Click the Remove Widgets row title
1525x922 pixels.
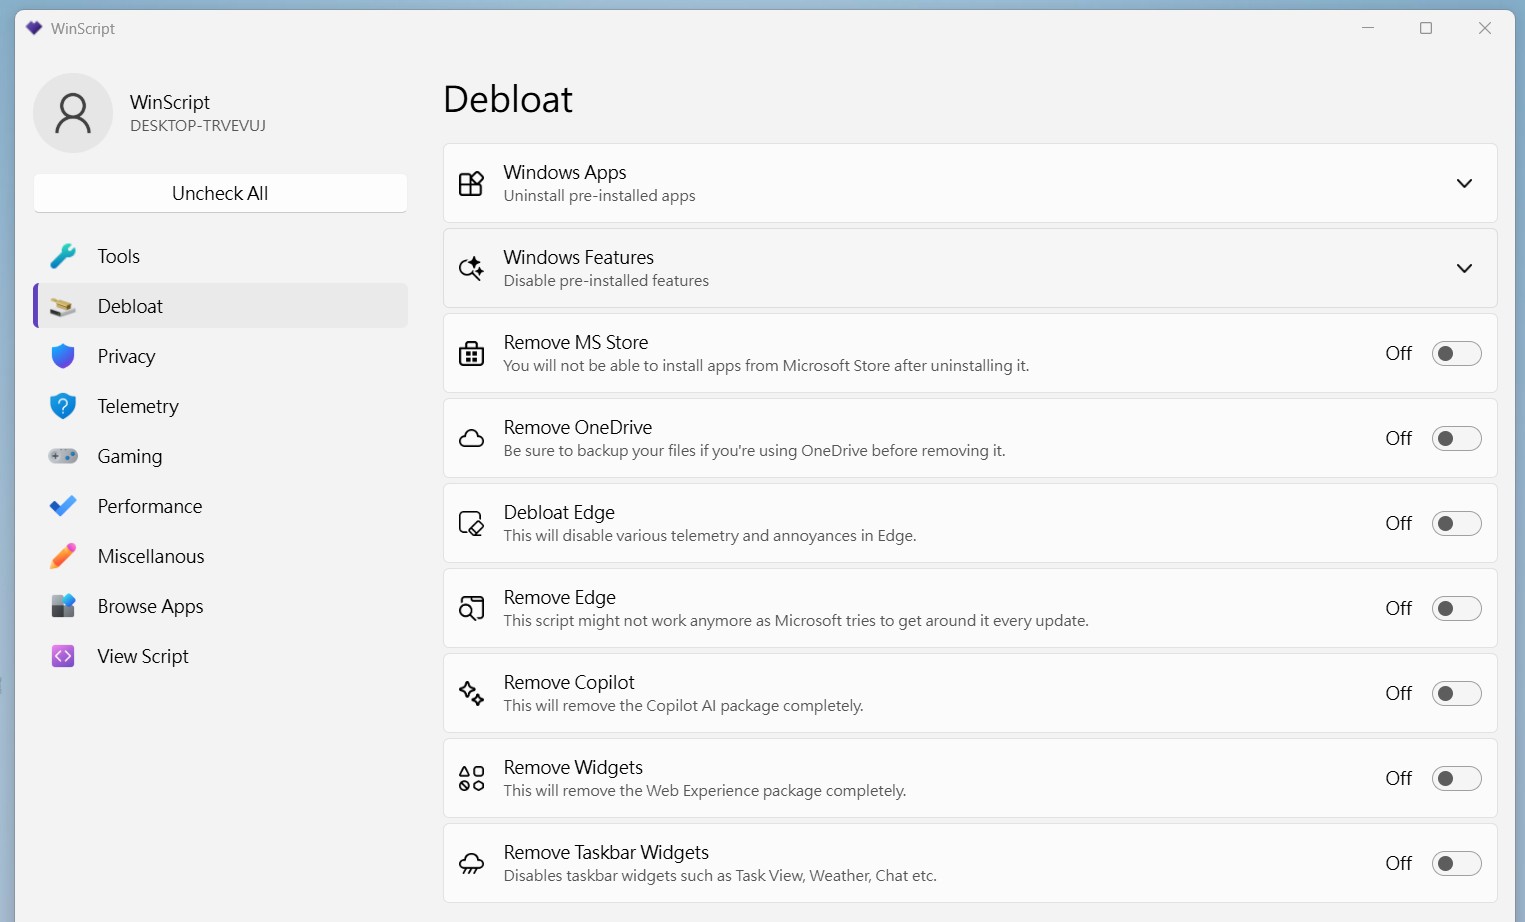573,767
